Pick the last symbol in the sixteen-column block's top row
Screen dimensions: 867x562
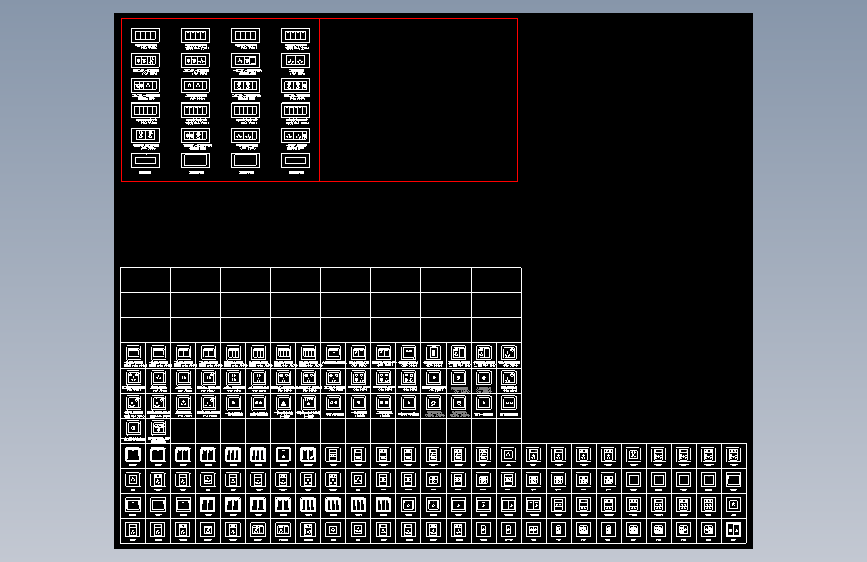pyautogui.click(x=509, y=353)
